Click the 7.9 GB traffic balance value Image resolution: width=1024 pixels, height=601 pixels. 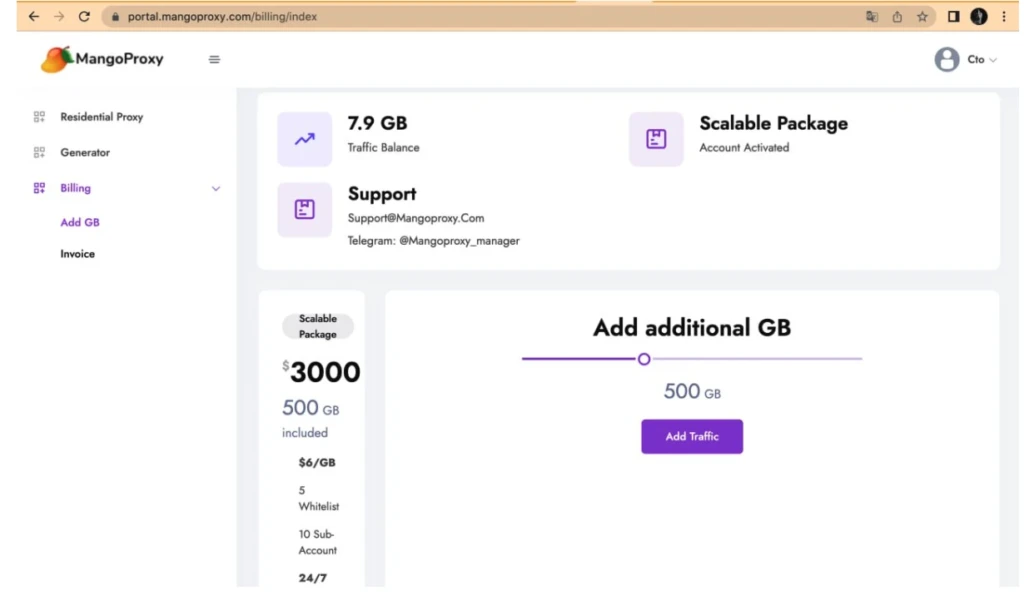(x=377, y=123)
